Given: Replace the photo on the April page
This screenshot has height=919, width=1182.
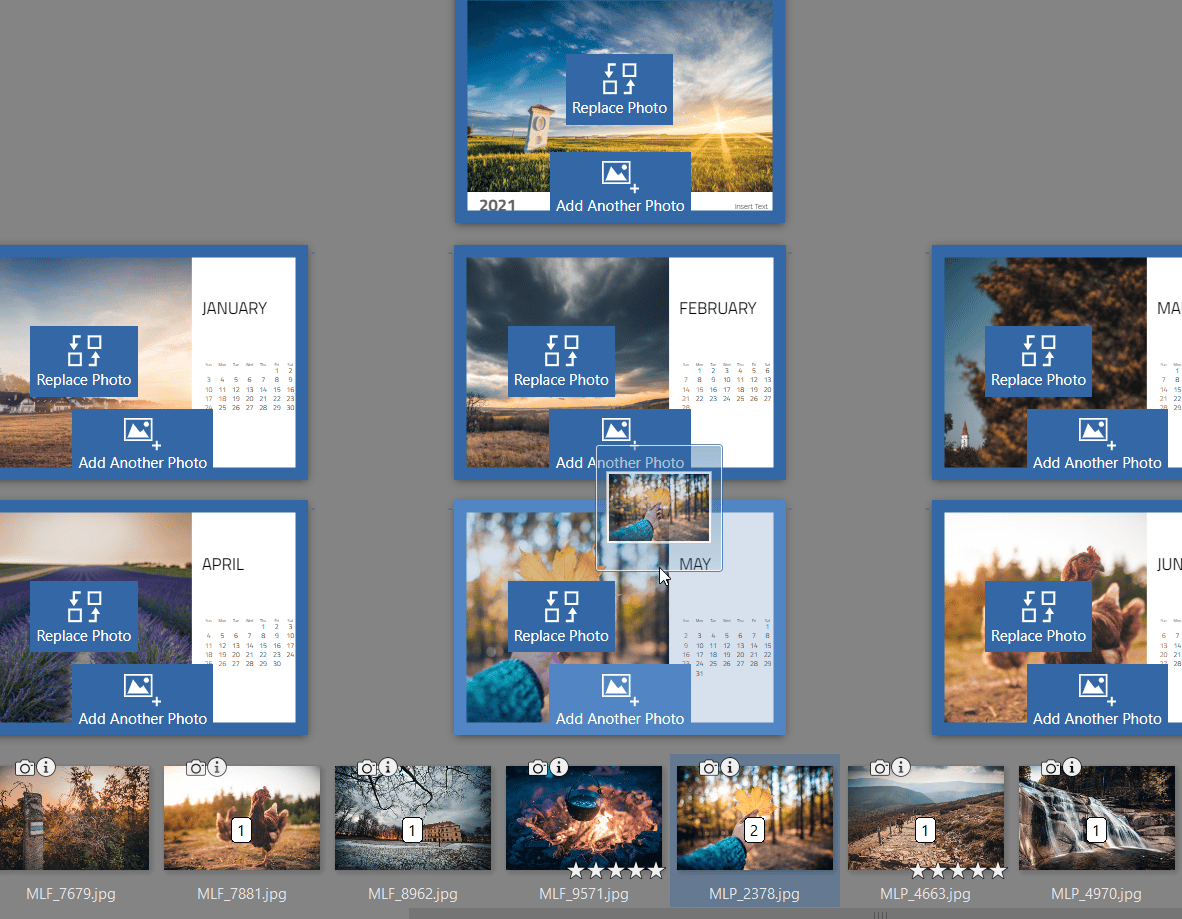Looking at the screenshot, I should (84, 617).
